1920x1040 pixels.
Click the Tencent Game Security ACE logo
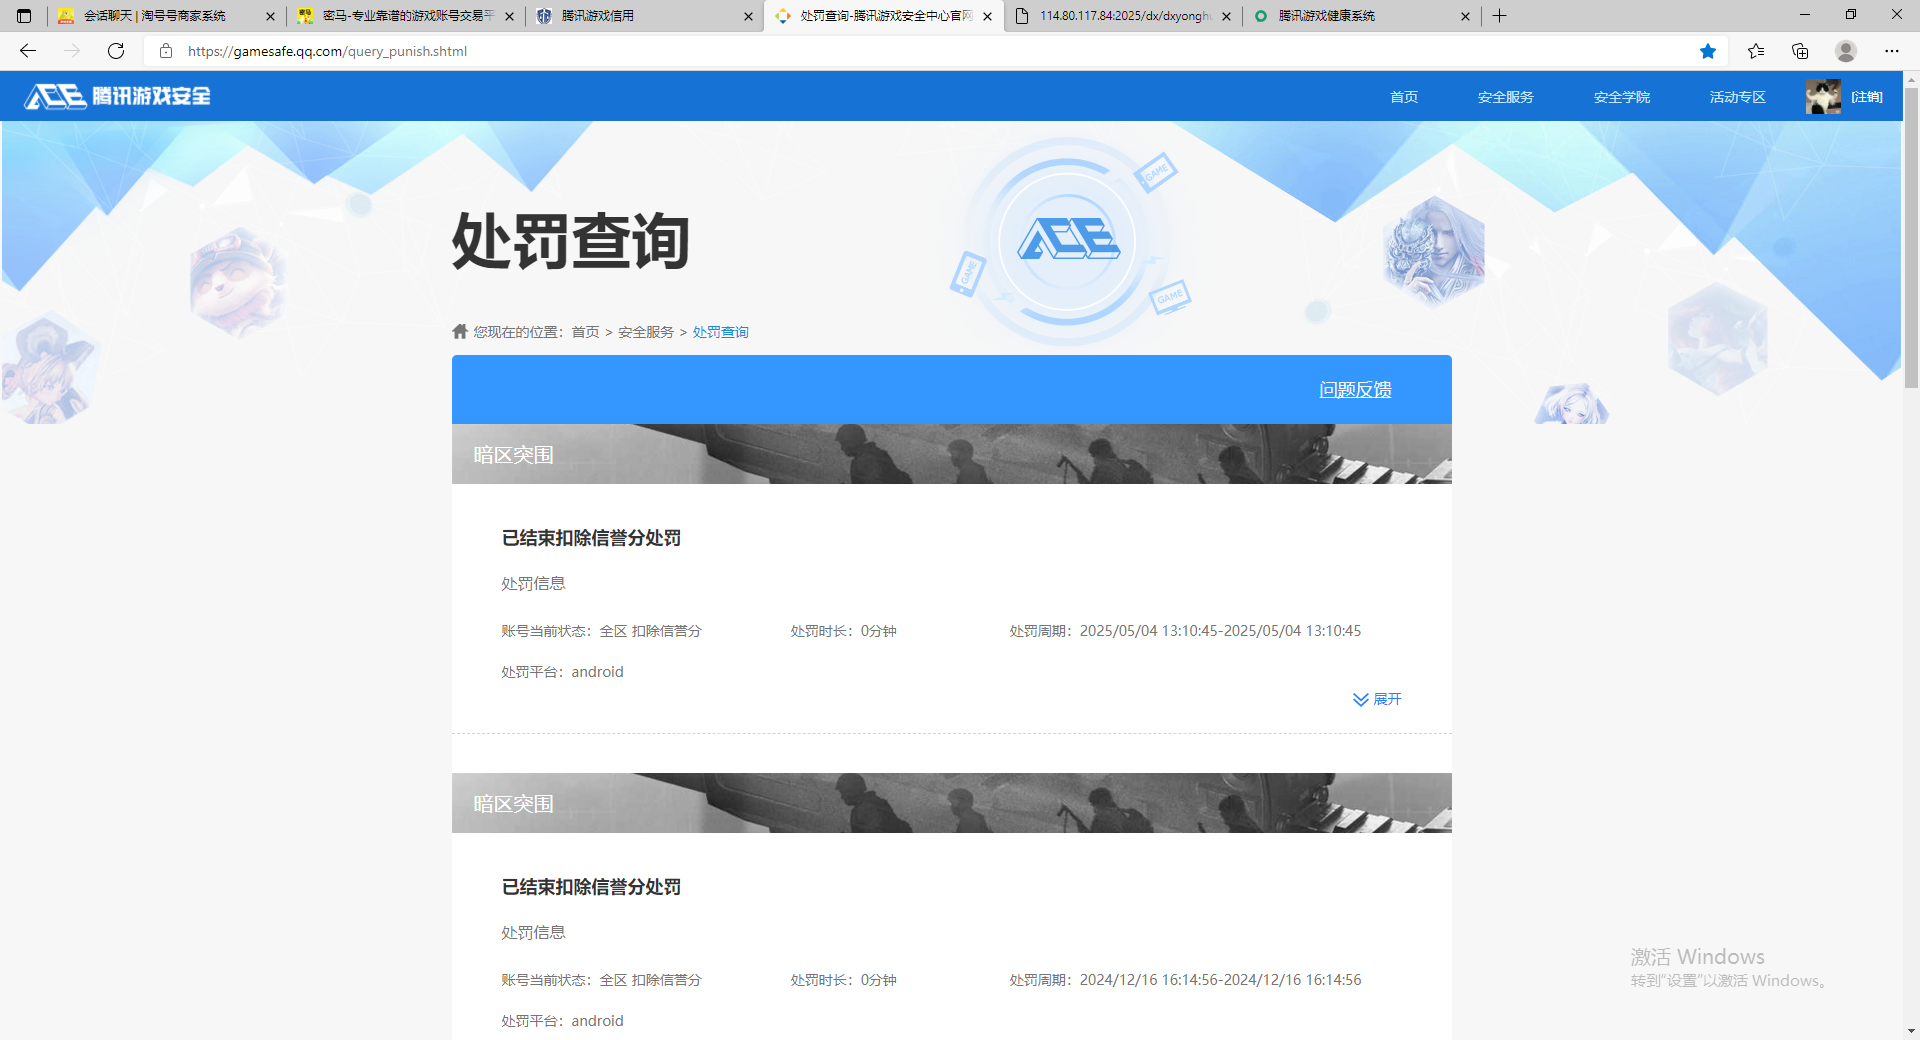[117, 96]
